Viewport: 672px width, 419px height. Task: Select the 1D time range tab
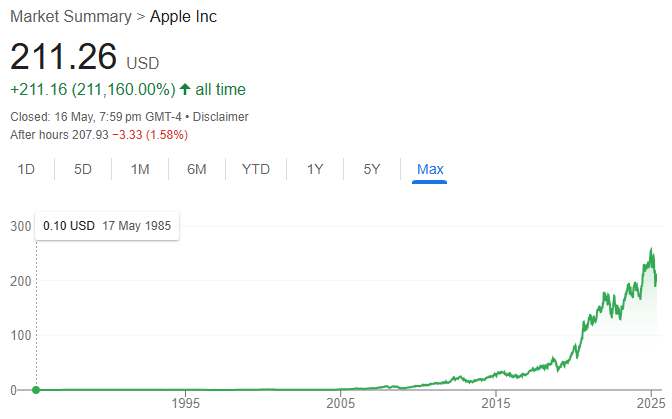coord(26,169)
